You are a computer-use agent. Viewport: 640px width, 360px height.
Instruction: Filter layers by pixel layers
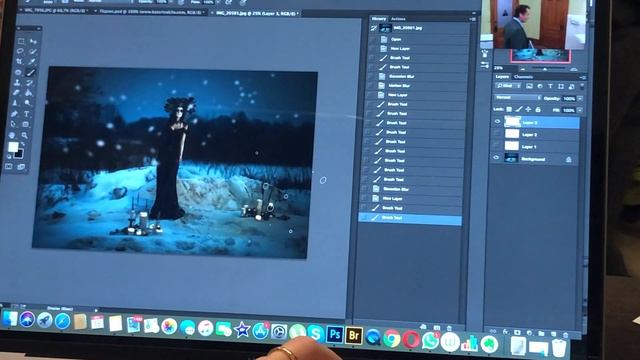tap(529, 86)
